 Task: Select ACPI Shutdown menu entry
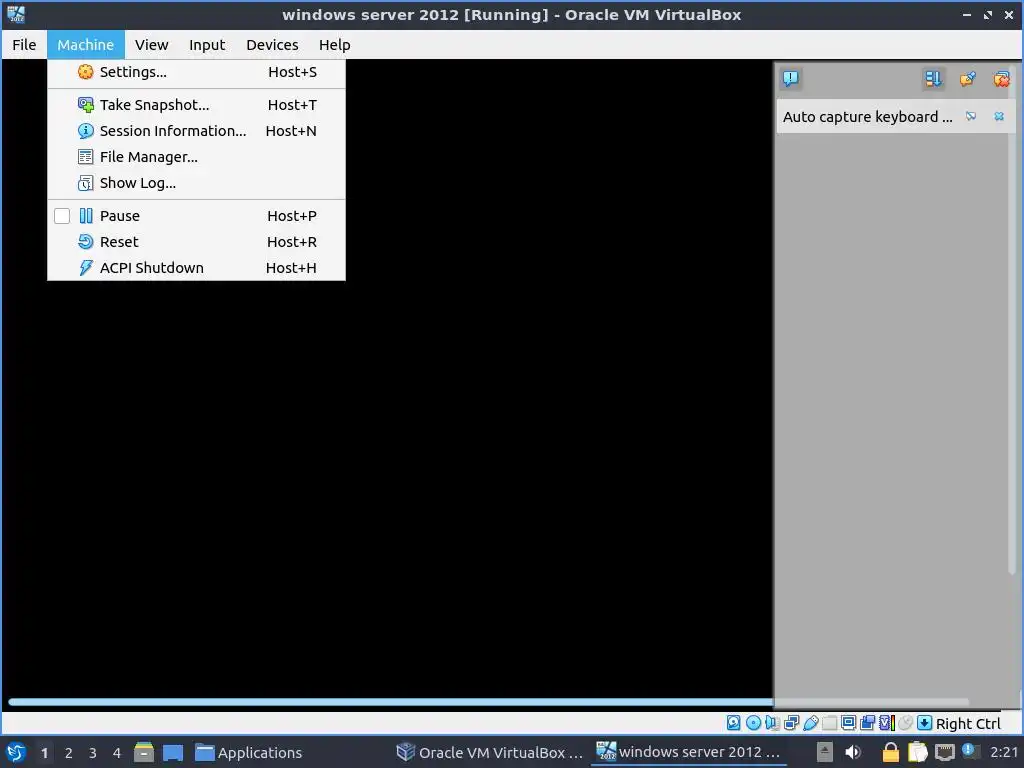tap(196, 268)
